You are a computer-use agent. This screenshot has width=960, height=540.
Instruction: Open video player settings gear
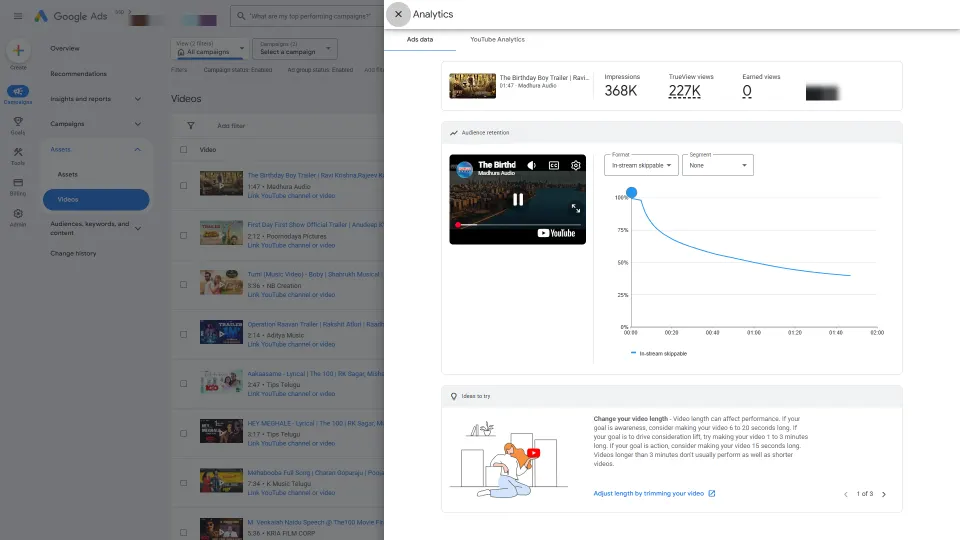(x=576, y=165)
